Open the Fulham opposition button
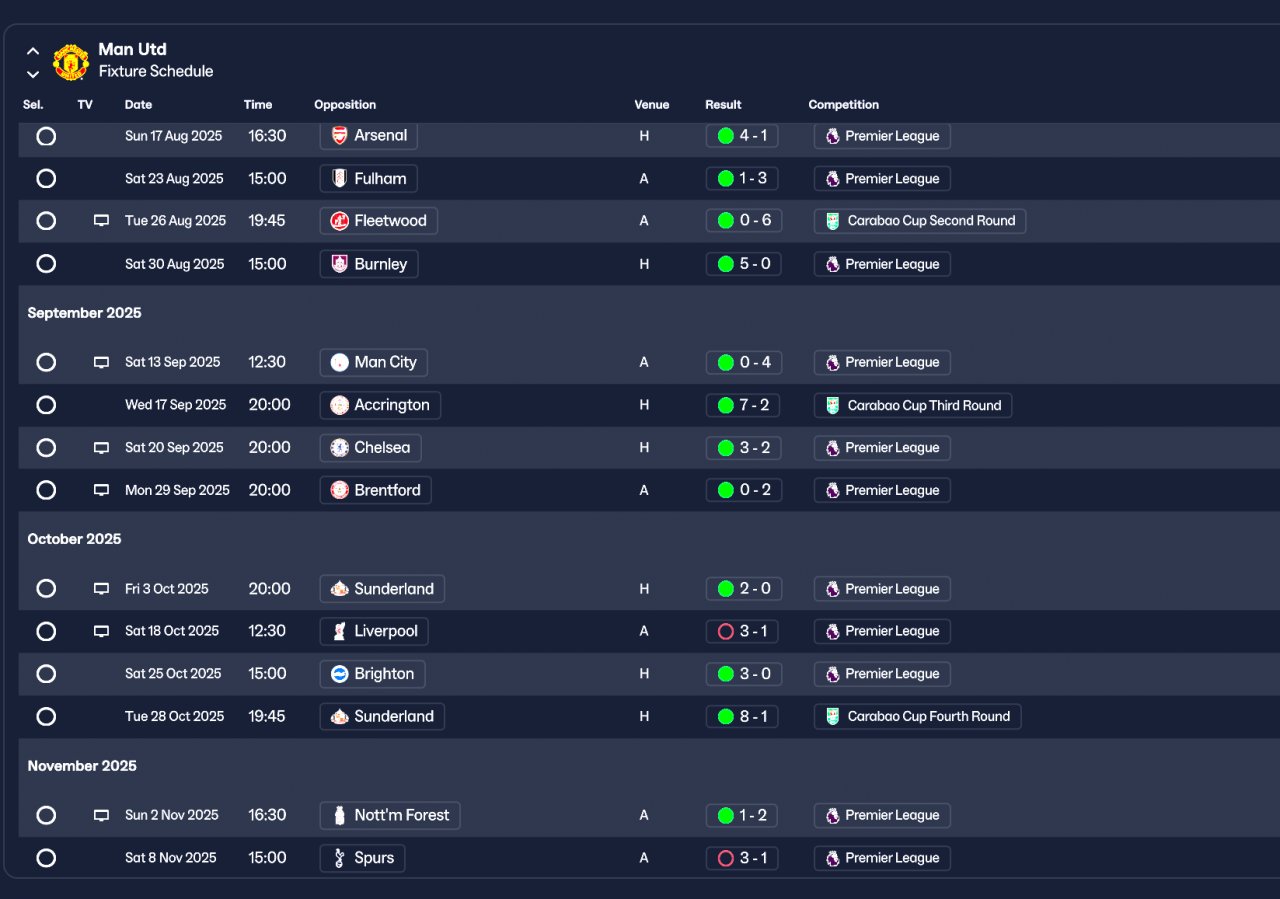The width and height of the screenshot is (1280, 899). 369,179
